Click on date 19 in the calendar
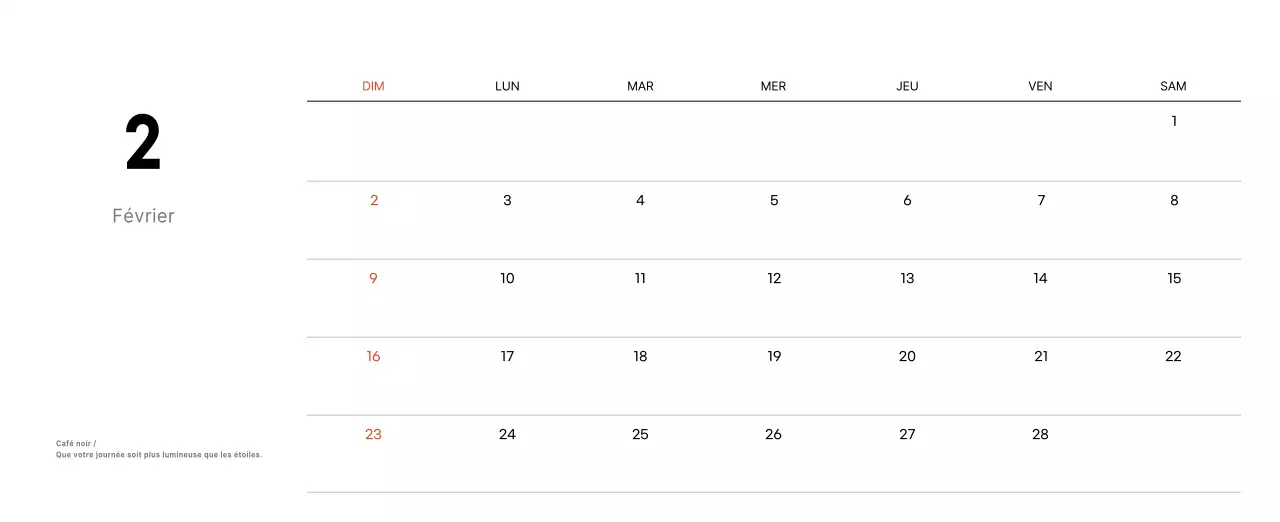 [x=774, y=356]
